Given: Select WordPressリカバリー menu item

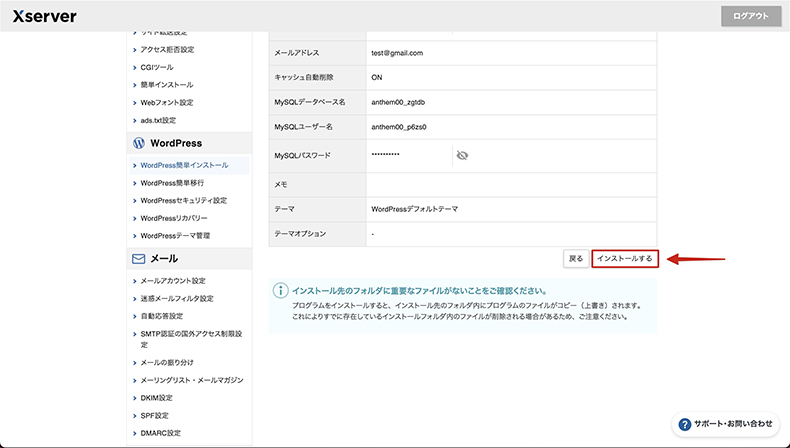Looking at the screenshot, I should point(174,218).
